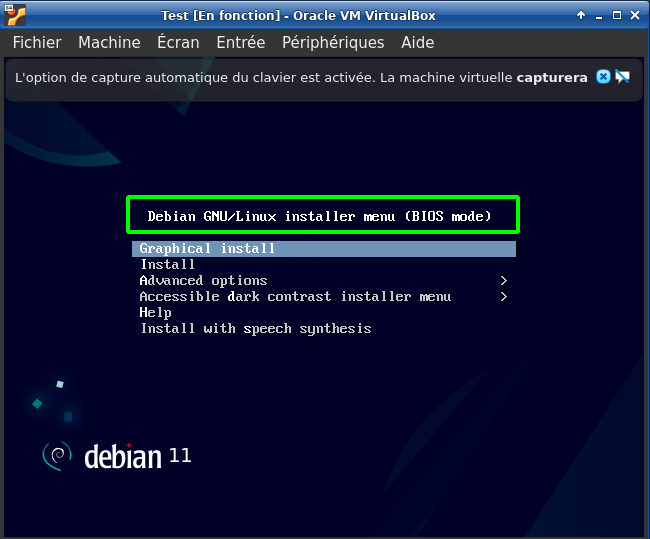Select Install with speech synthesis

pyautogui.click(x=324, y=328)
